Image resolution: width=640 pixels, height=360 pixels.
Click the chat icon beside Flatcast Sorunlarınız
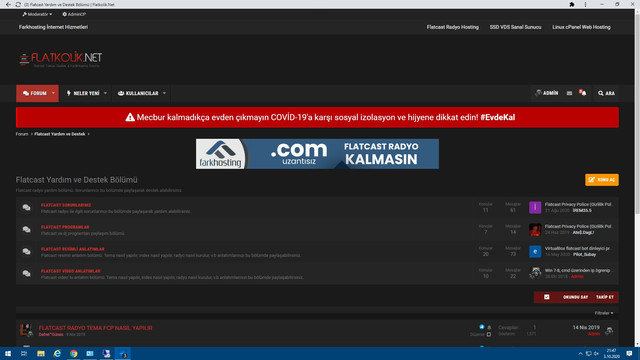pyautogui.click(x=27, y=208)
